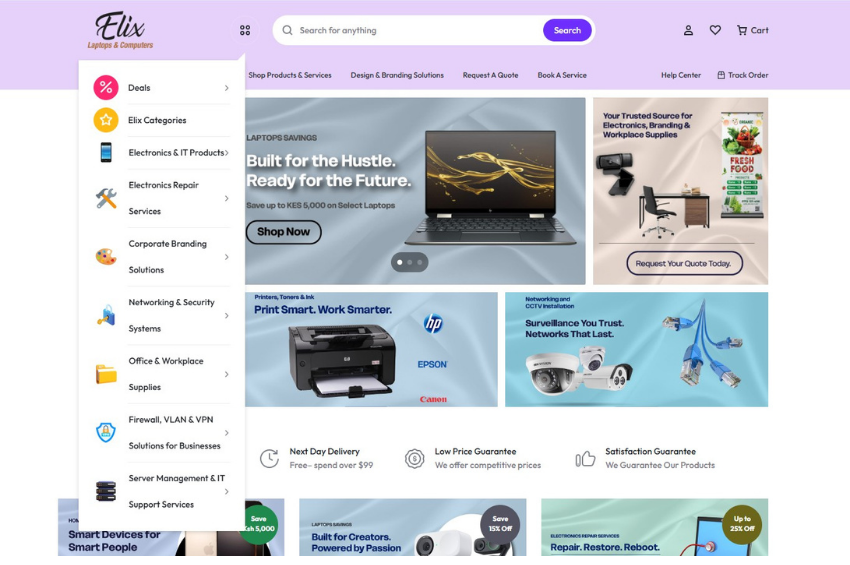Expand the Deals submenu arrow
Viewport: 850px width, 565px height.
pyautogui.click(x=226, y=88)
